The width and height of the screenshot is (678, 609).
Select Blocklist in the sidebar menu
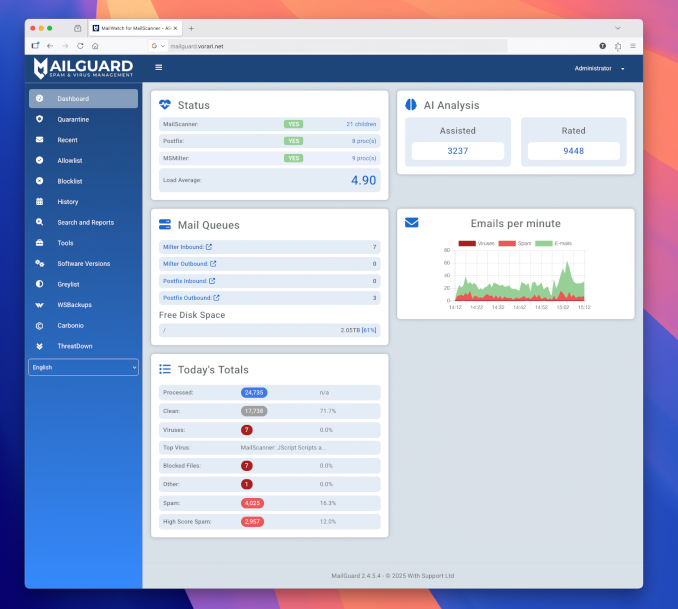coord(69,181)
